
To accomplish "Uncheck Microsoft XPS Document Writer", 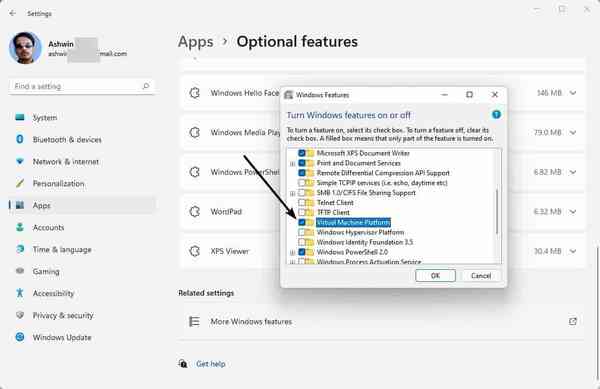I will click(x=302, y=153).
